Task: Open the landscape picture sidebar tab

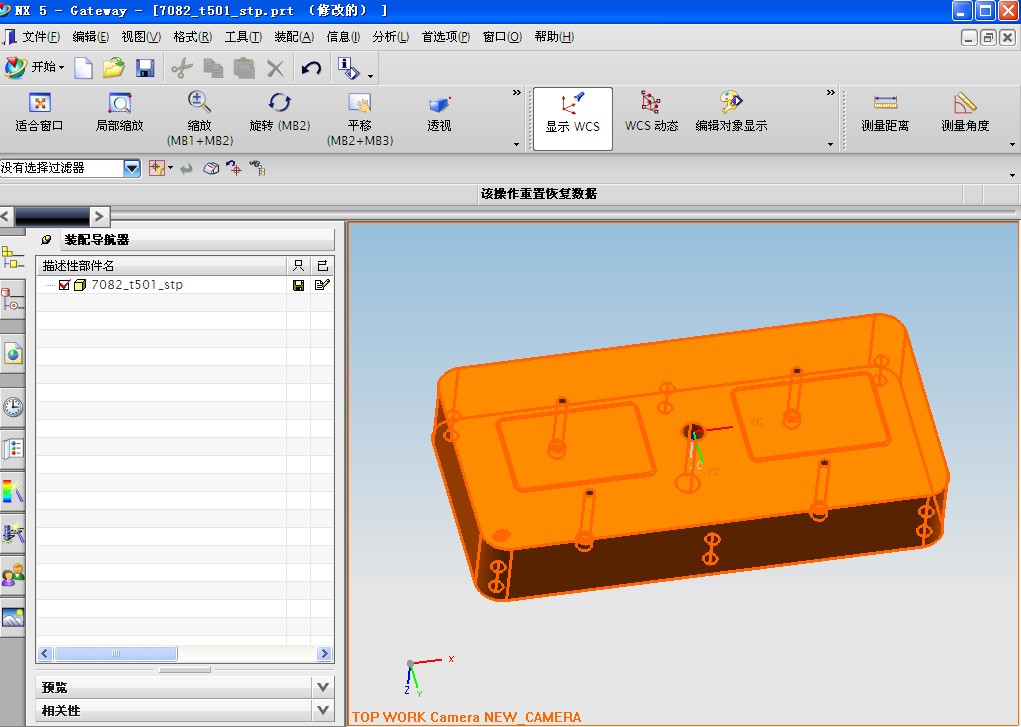Action: [x=12, y=617]
